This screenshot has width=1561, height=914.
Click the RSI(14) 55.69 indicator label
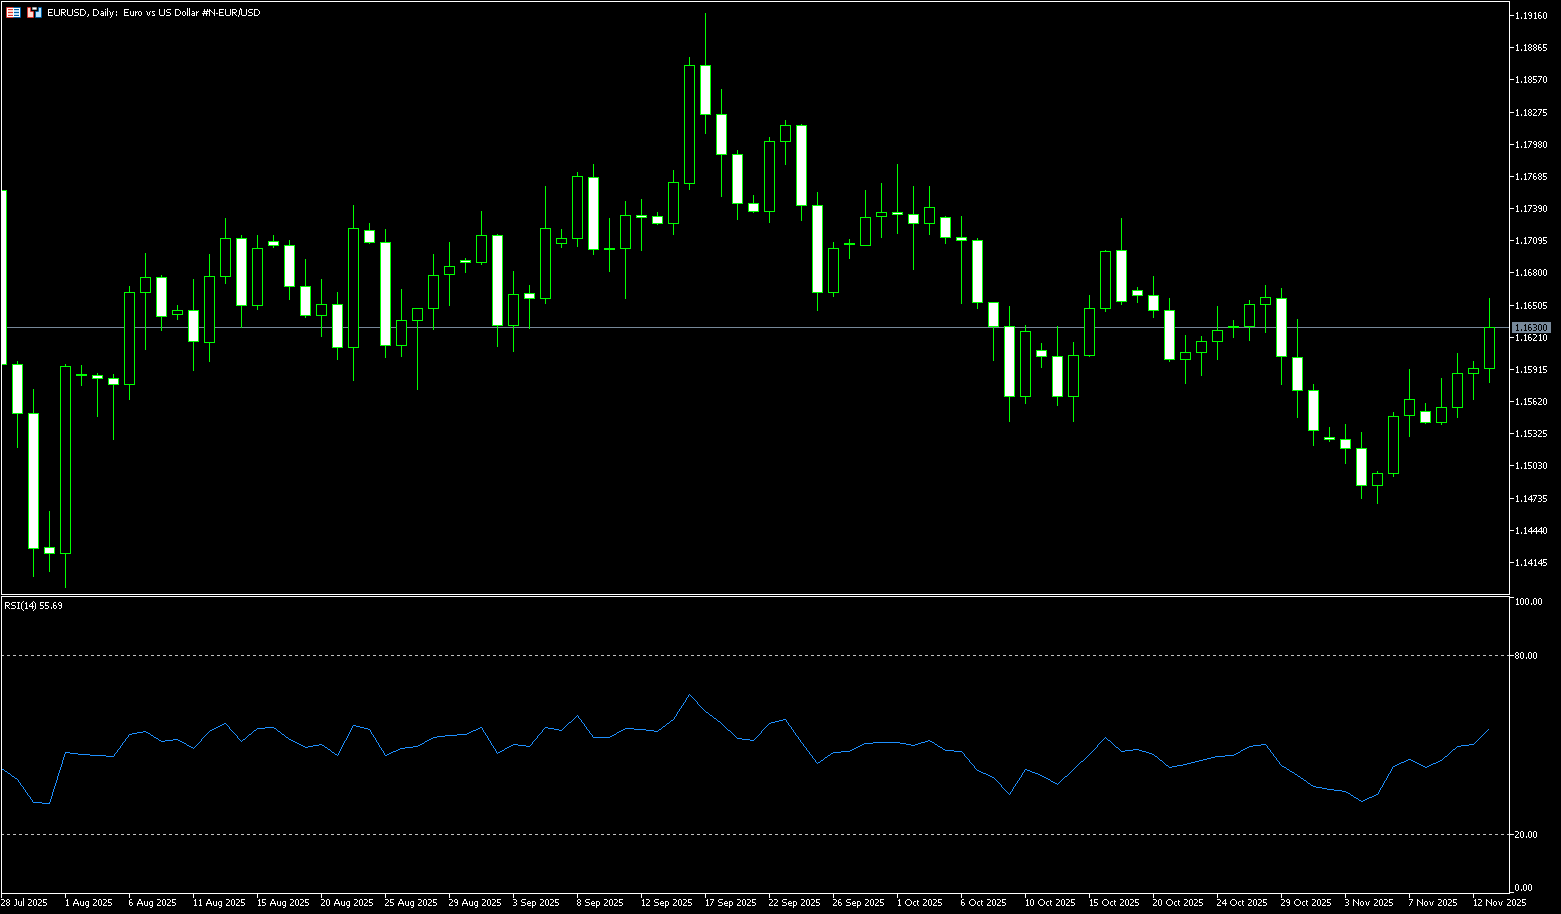pos(34,606)
